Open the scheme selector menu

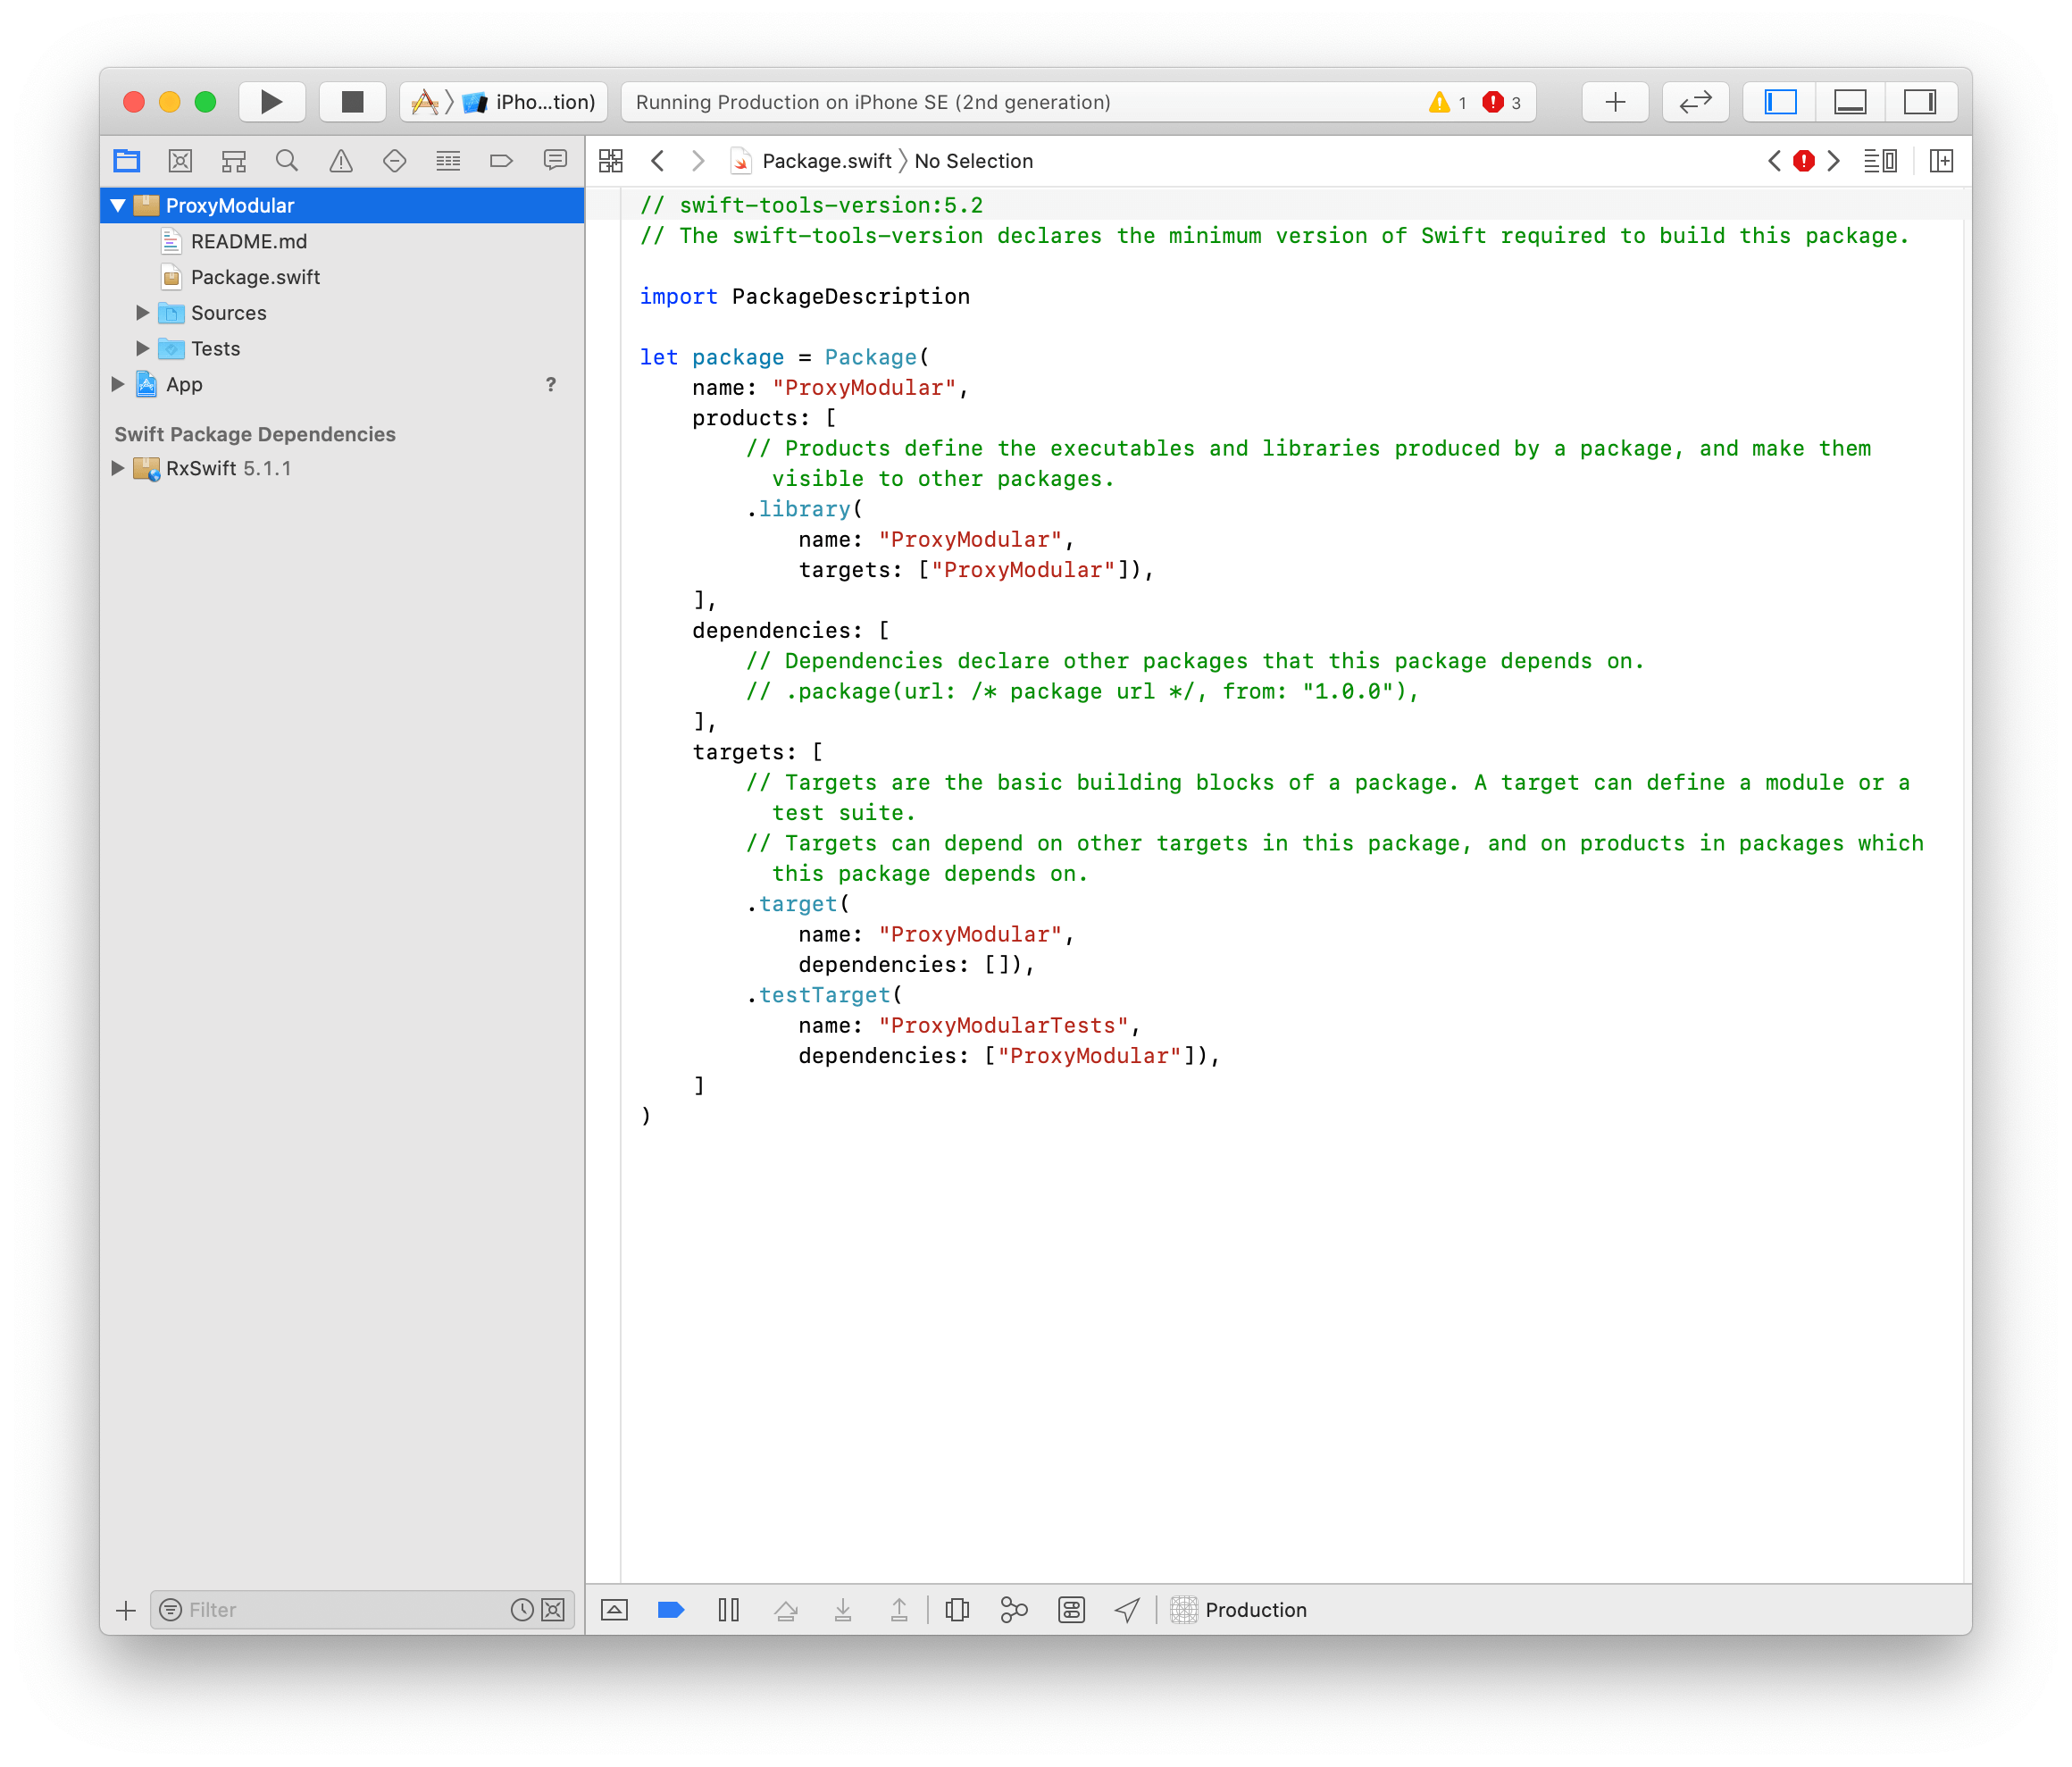click(x=425, y=102)
